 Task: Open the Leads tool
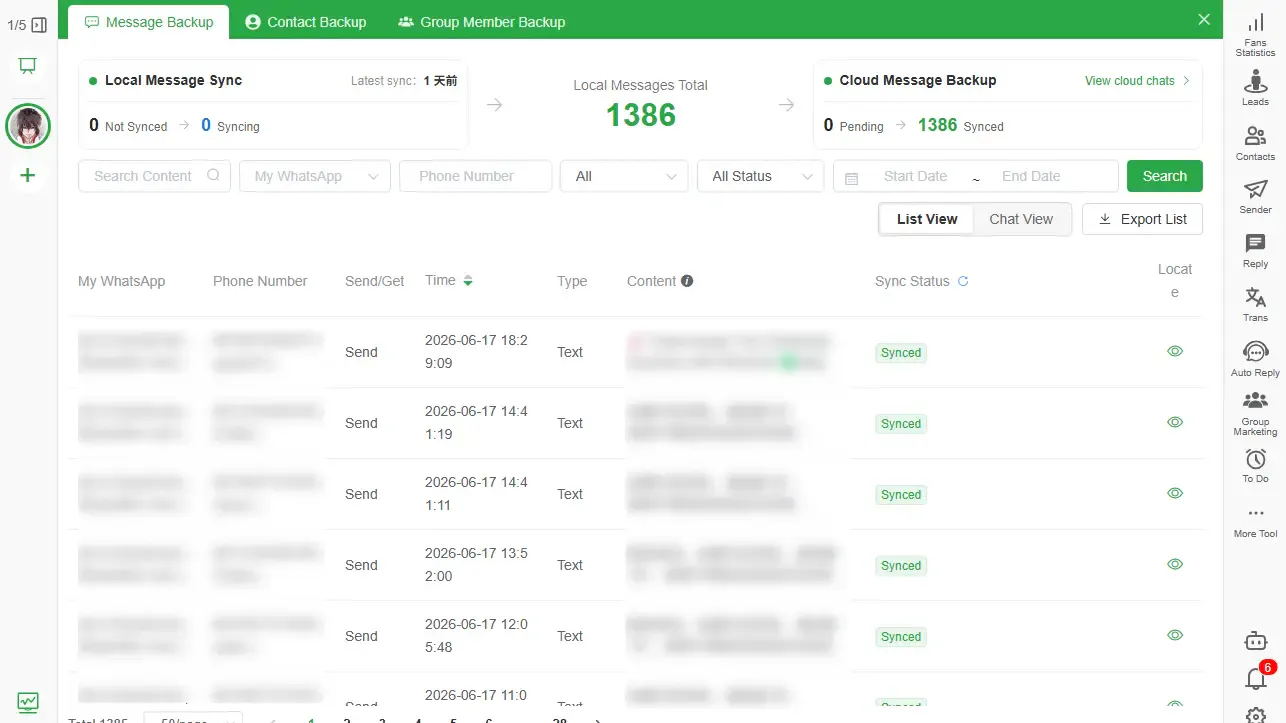click(x=1255, y=88)
